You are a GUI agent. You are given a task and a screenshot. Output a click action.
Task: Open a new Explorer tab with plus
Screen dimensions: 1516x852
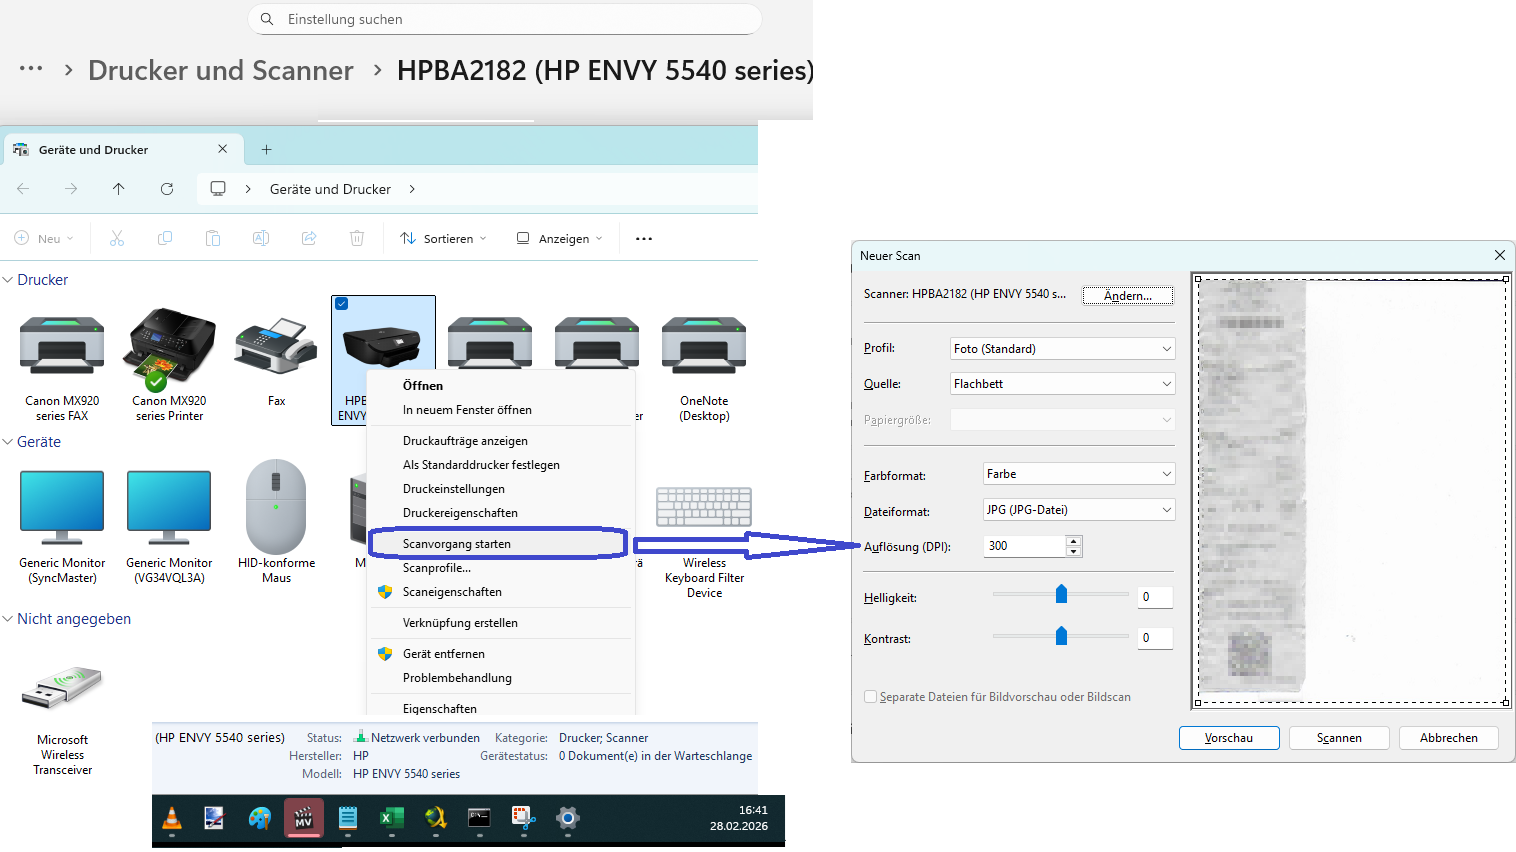[x=266, y=150]
